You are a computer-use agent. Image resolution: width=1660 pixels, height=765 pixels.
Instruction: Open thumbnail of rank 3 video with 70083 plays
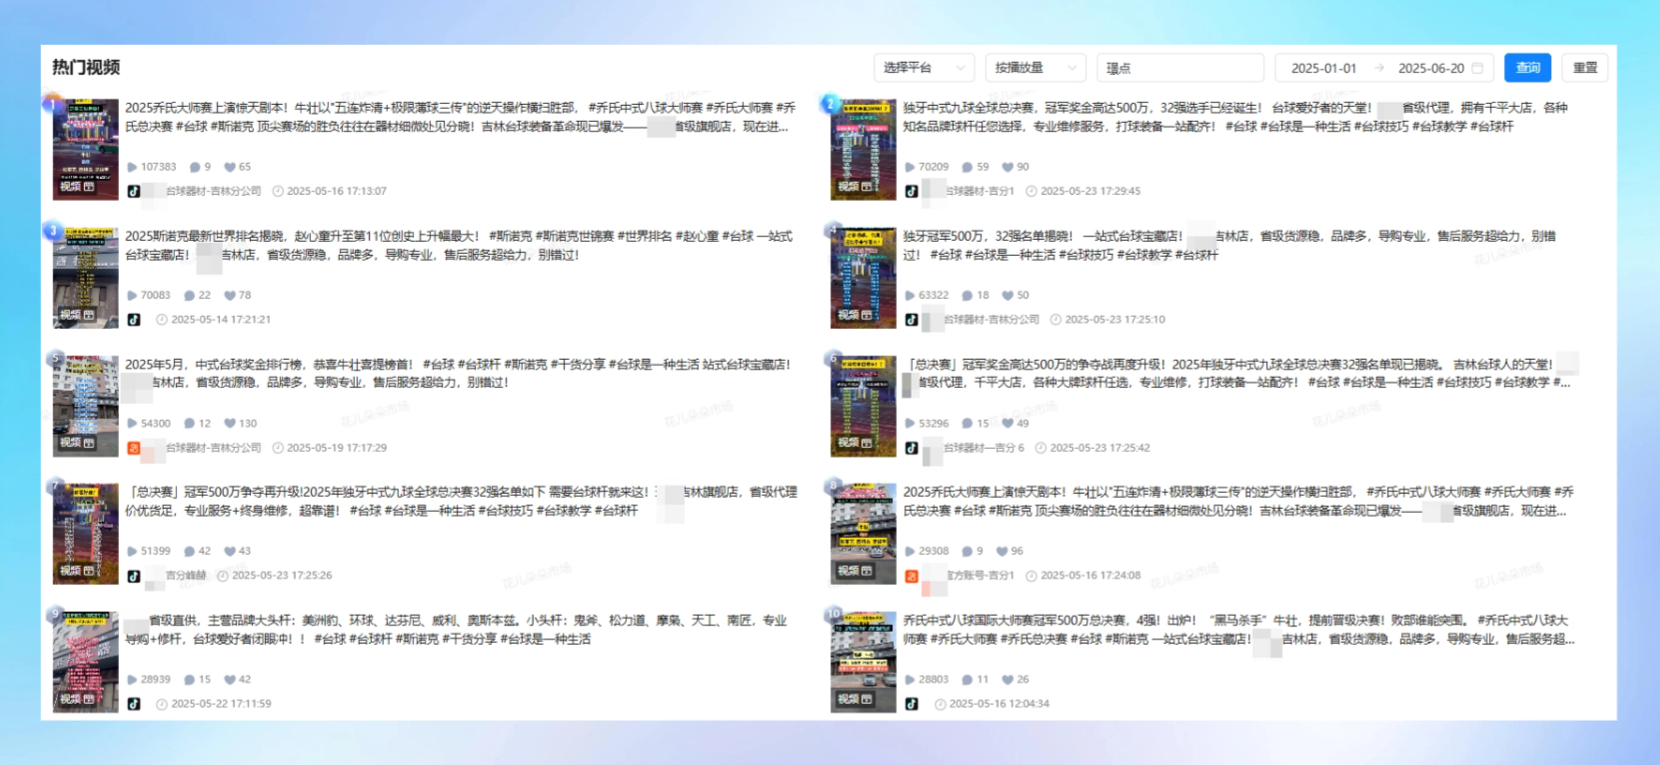(85, 277)
